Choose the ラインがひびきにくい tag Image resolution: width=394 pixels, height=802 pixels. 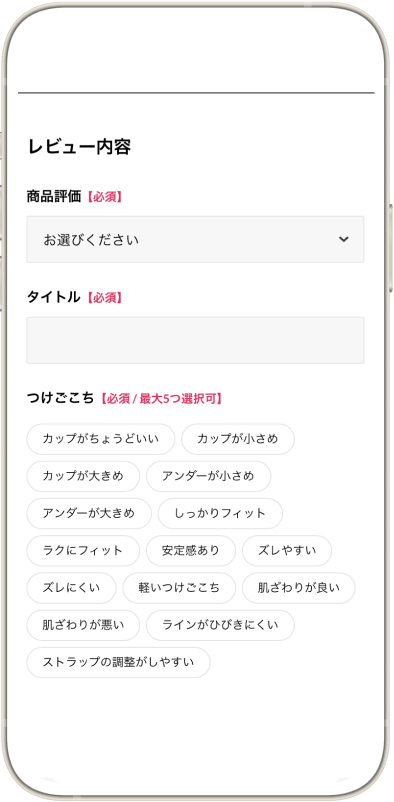click(220, 625)
